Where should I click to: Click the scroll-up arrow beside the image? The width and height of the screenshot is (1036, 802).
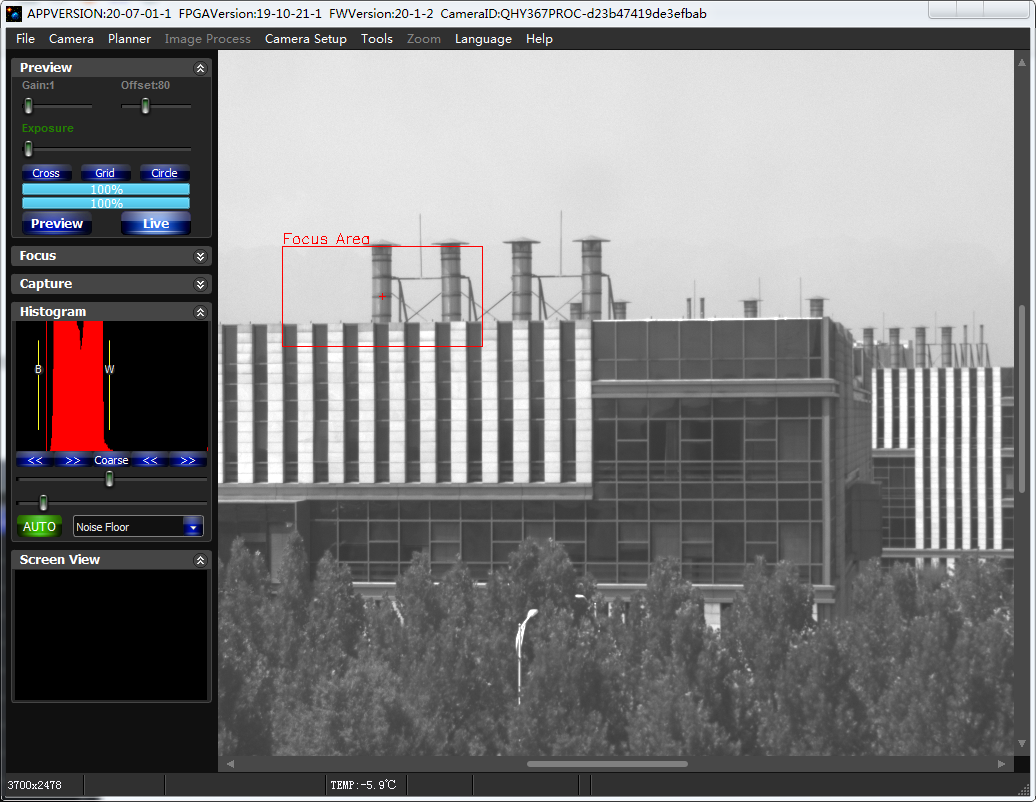point(1021,63)
